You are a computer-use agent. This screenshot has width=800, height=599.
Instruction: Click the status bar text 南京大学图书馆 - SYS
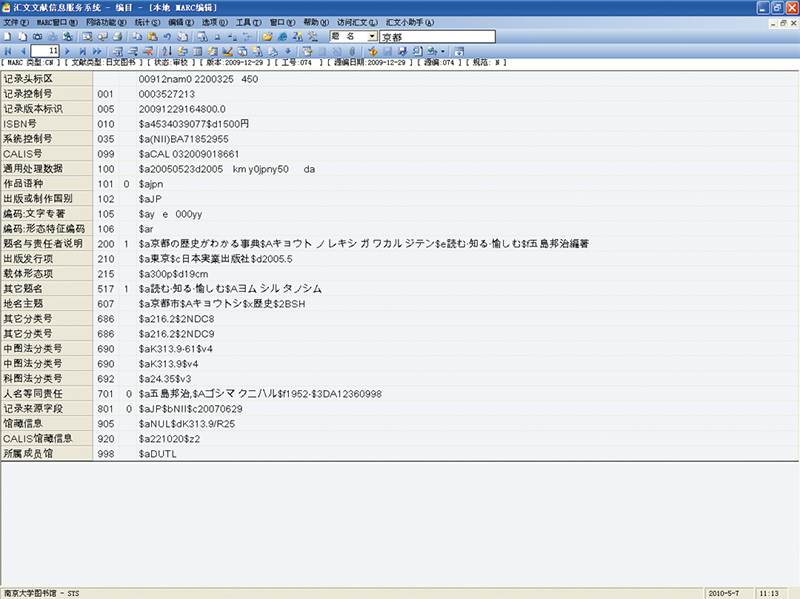click(42, 593)
